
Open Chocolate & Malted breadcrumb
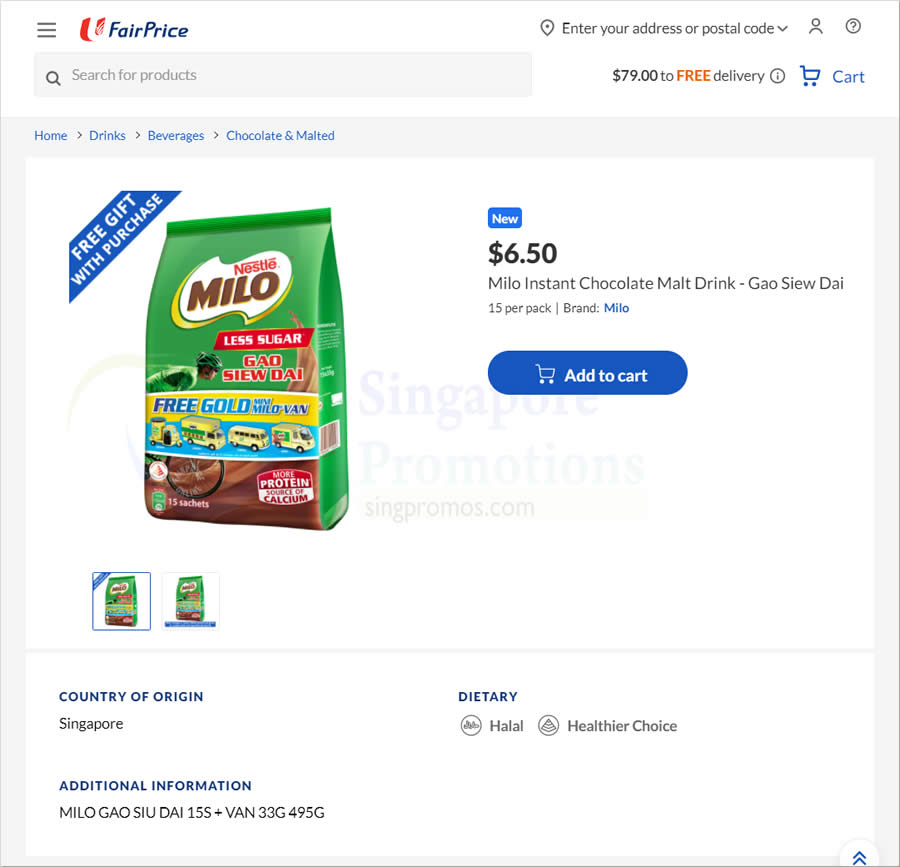[x=280, y=135]
